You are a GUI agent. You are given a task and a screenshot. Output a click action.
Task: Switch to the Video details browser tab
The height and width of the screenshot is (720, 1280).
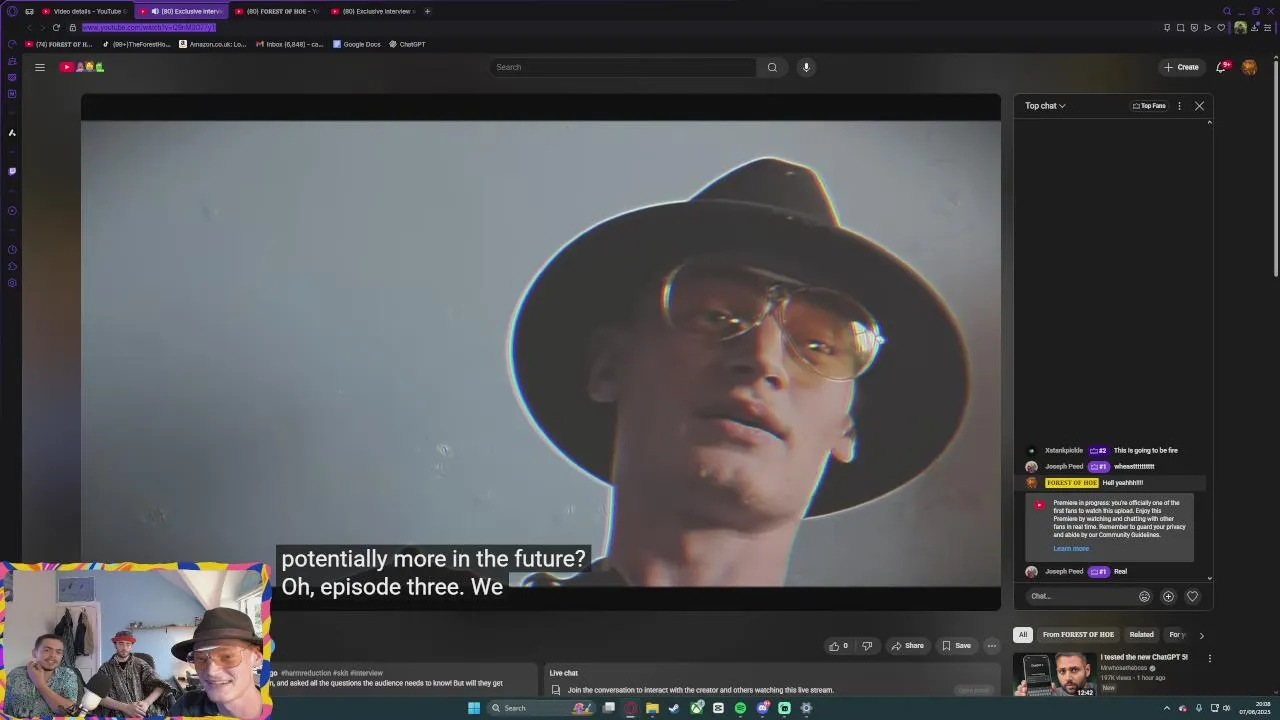(x=84, y=11)
